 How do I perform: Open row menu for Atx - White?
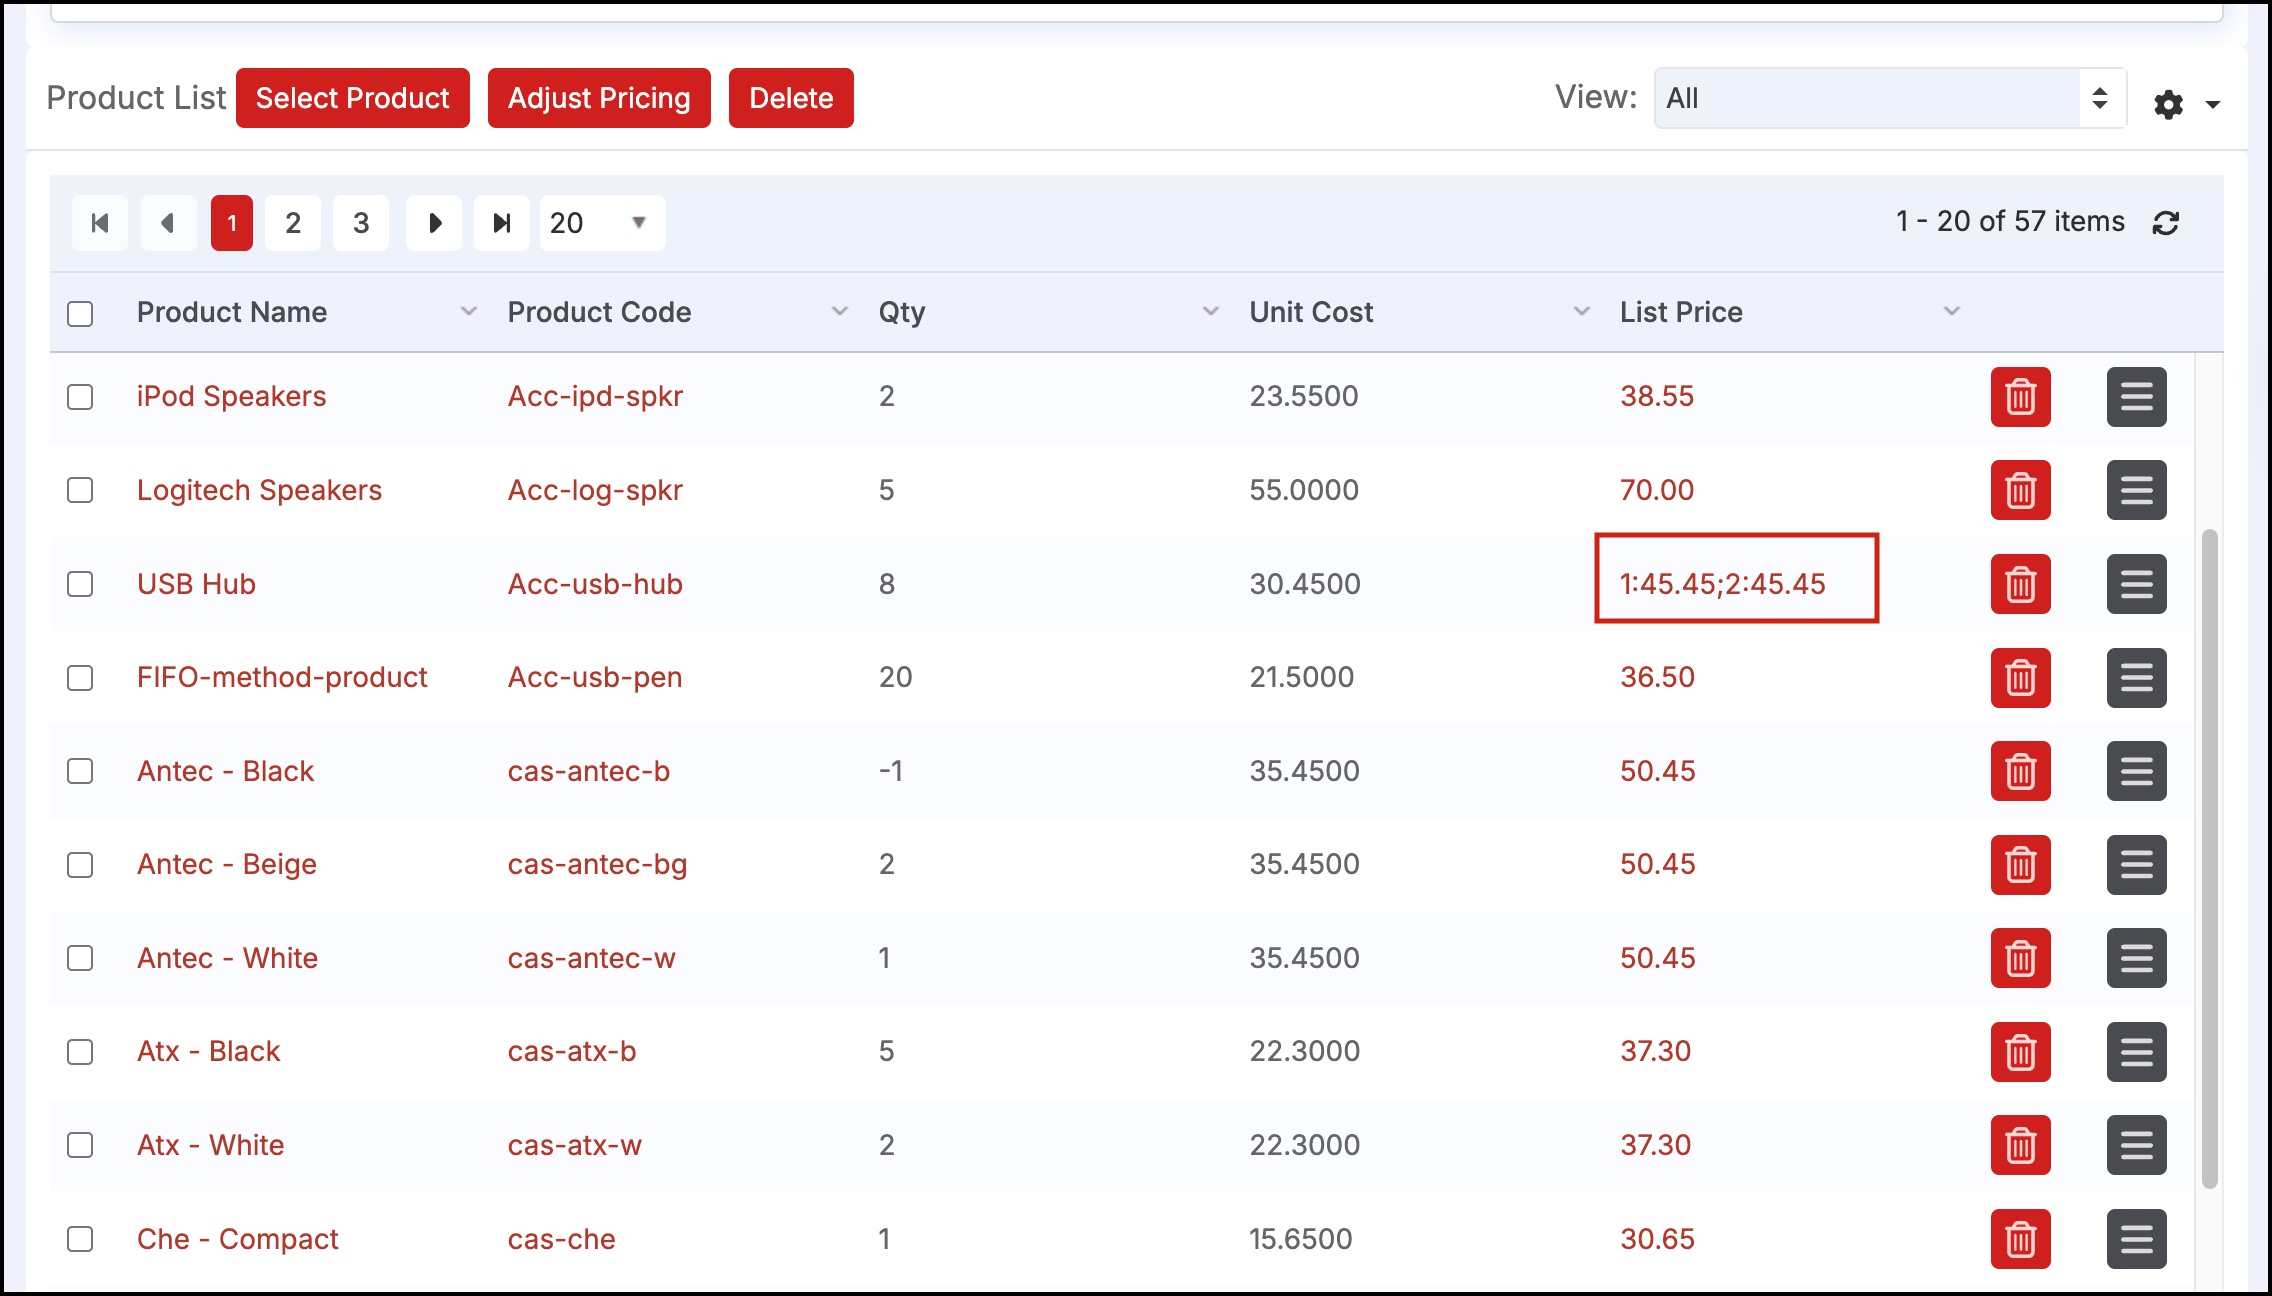(2136, 1145)
